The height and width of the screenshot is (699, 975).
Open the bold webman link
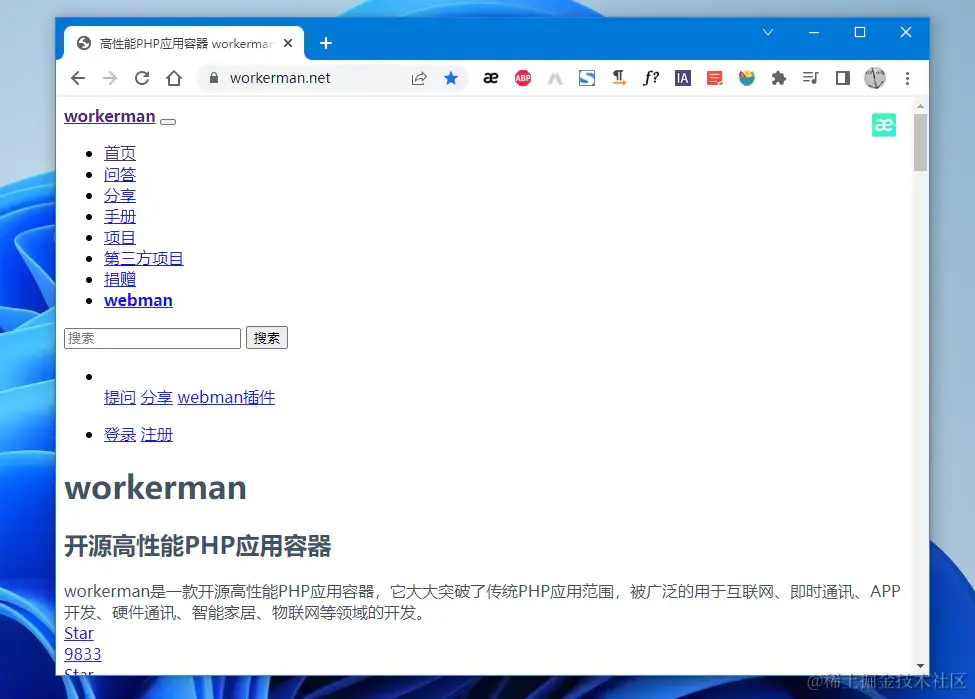pos(138,300)
